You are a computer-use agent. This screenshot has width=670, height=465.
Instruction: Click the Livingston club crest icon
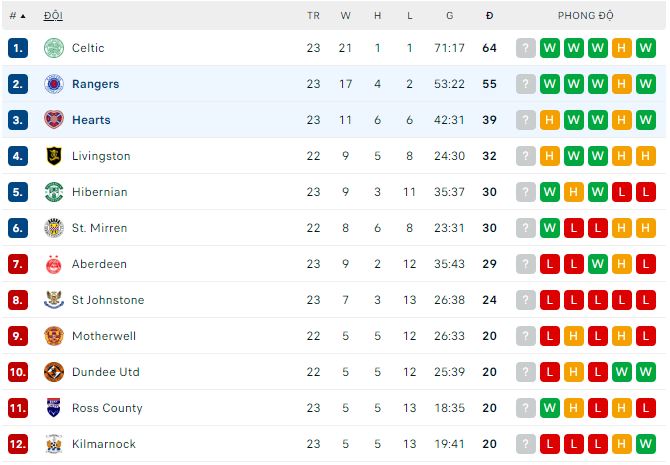tap(54, 156)
